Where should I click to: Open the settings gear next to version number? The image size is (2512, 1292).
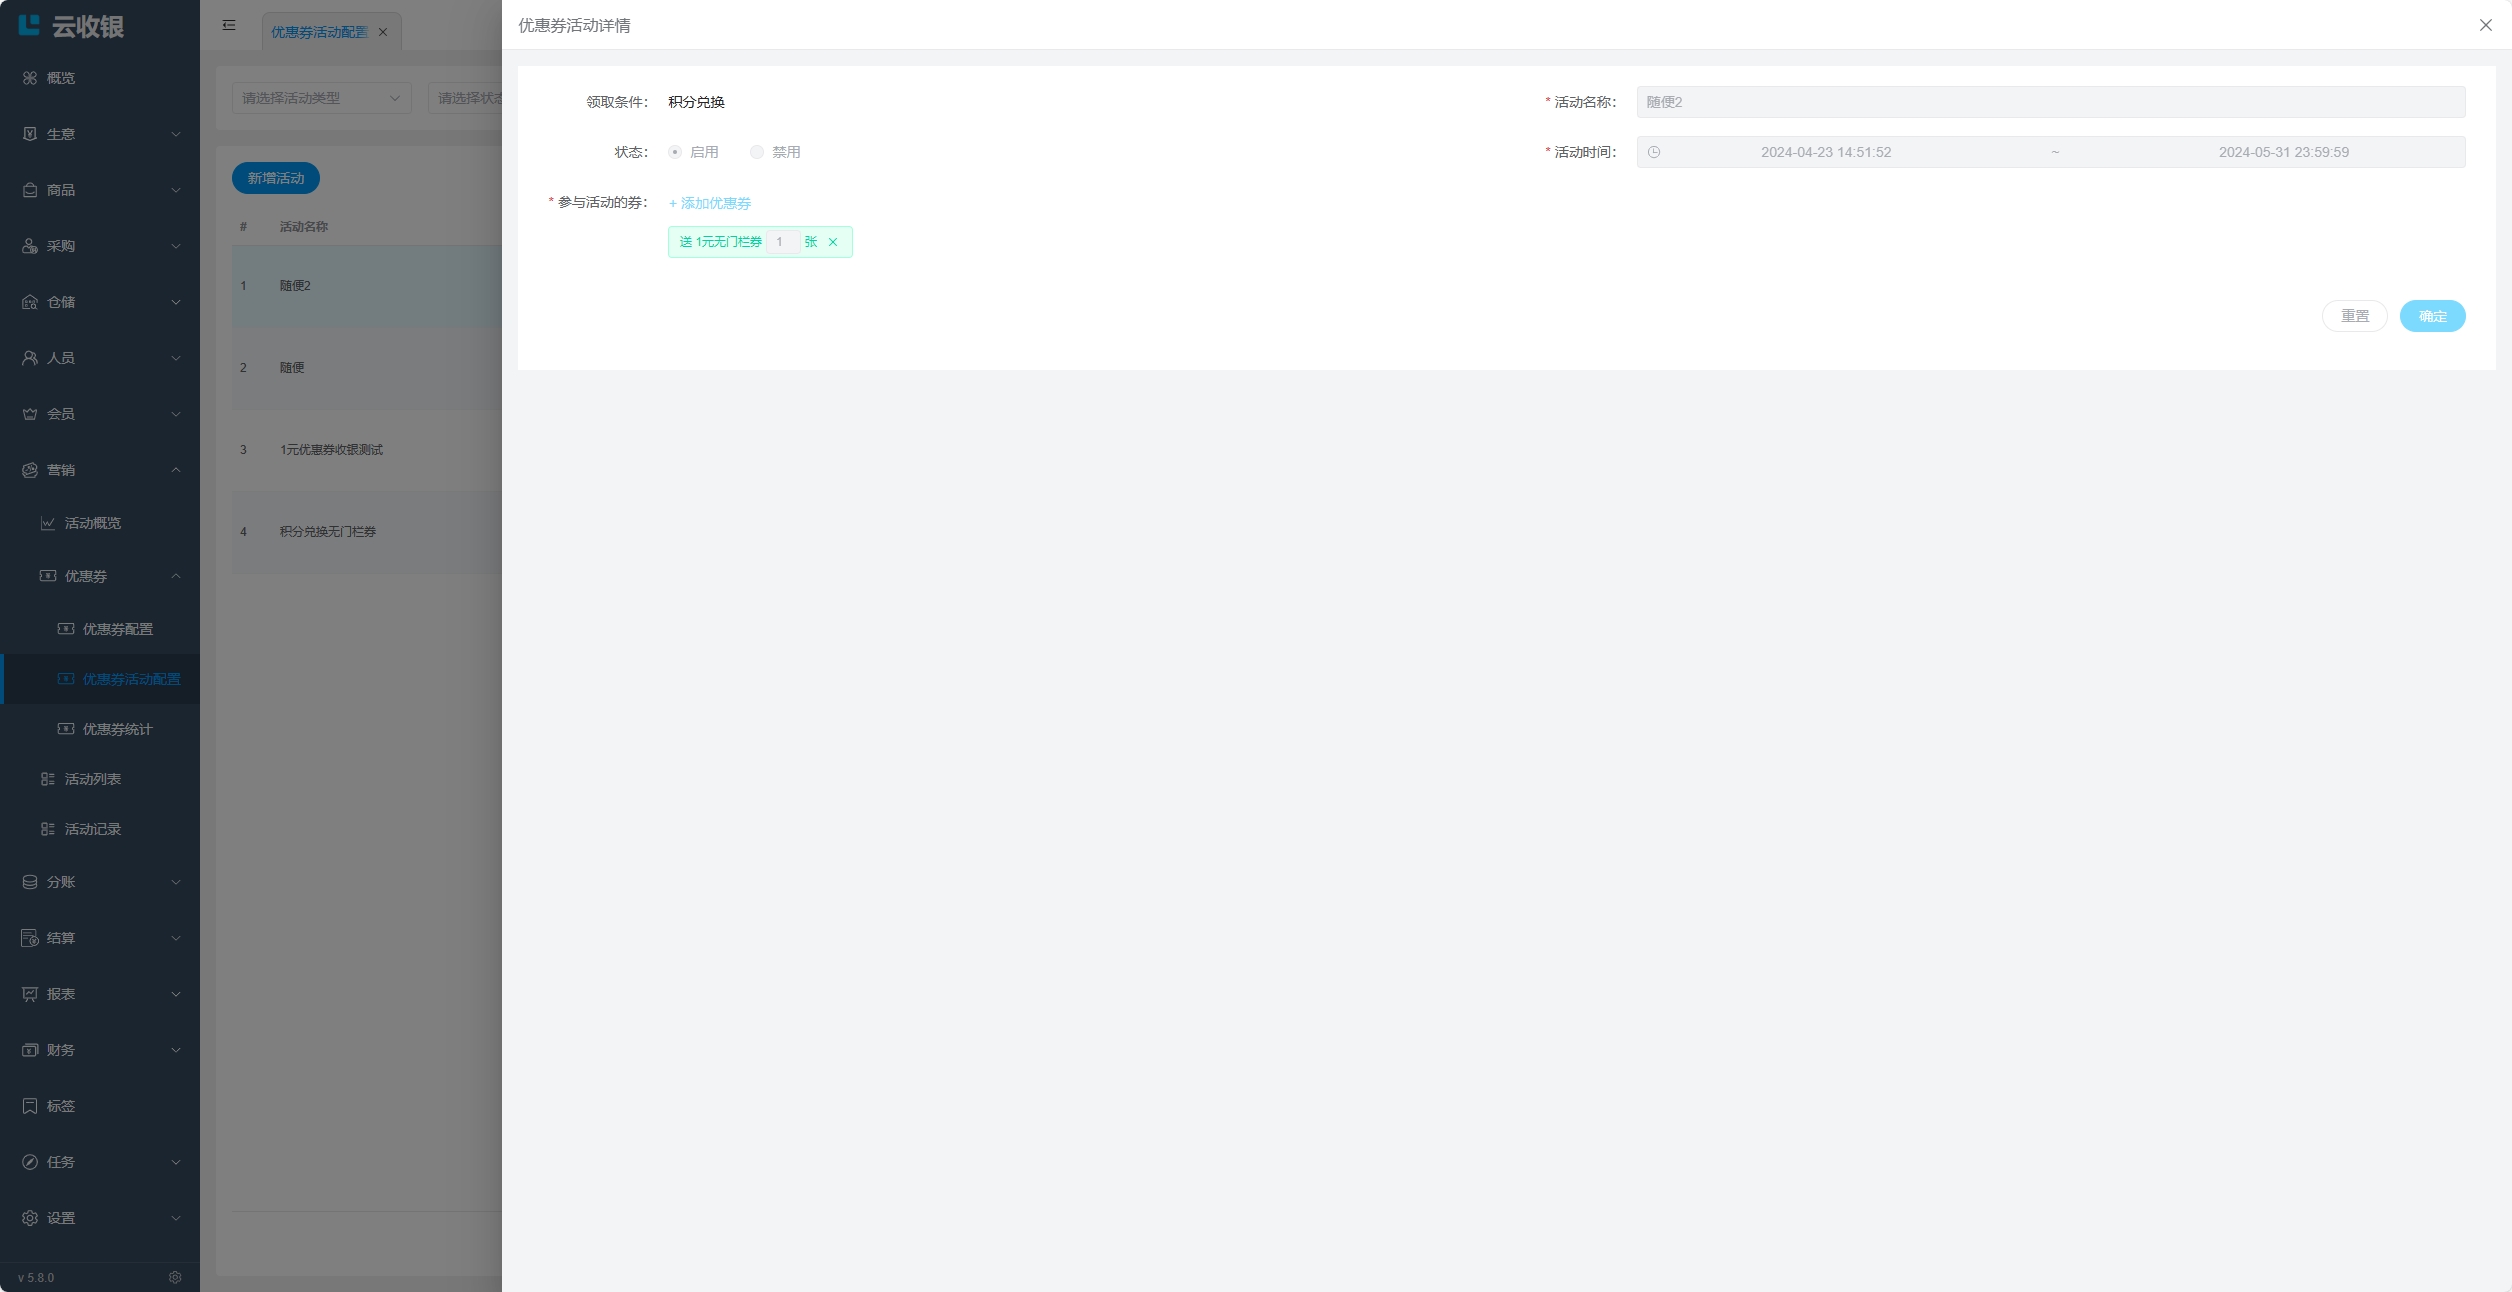coord(175,1277)
